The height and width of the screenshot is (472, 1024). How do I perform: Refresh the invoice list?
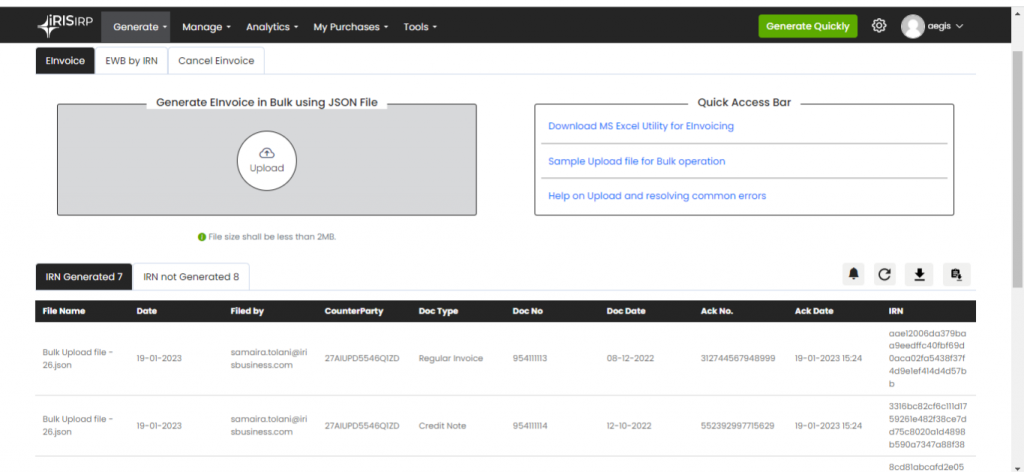click(x=885, y=275)
